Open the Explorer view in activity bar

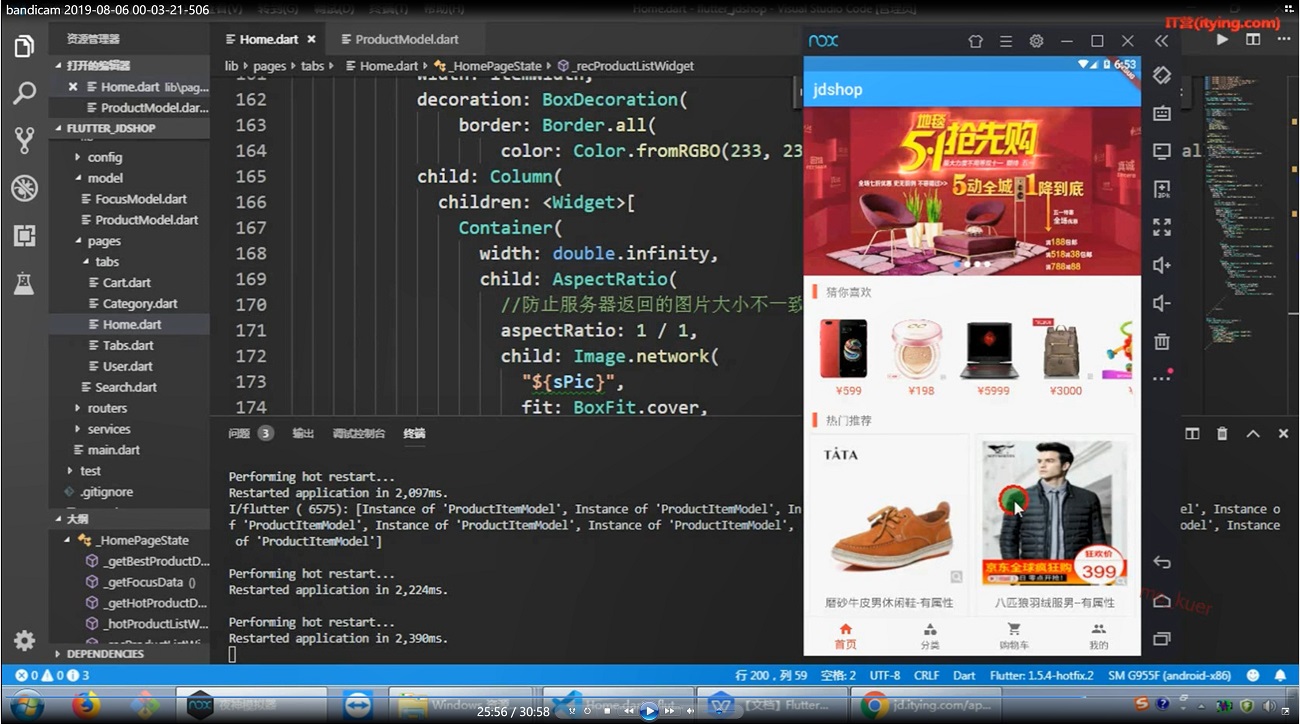click(x=25, y=46)
